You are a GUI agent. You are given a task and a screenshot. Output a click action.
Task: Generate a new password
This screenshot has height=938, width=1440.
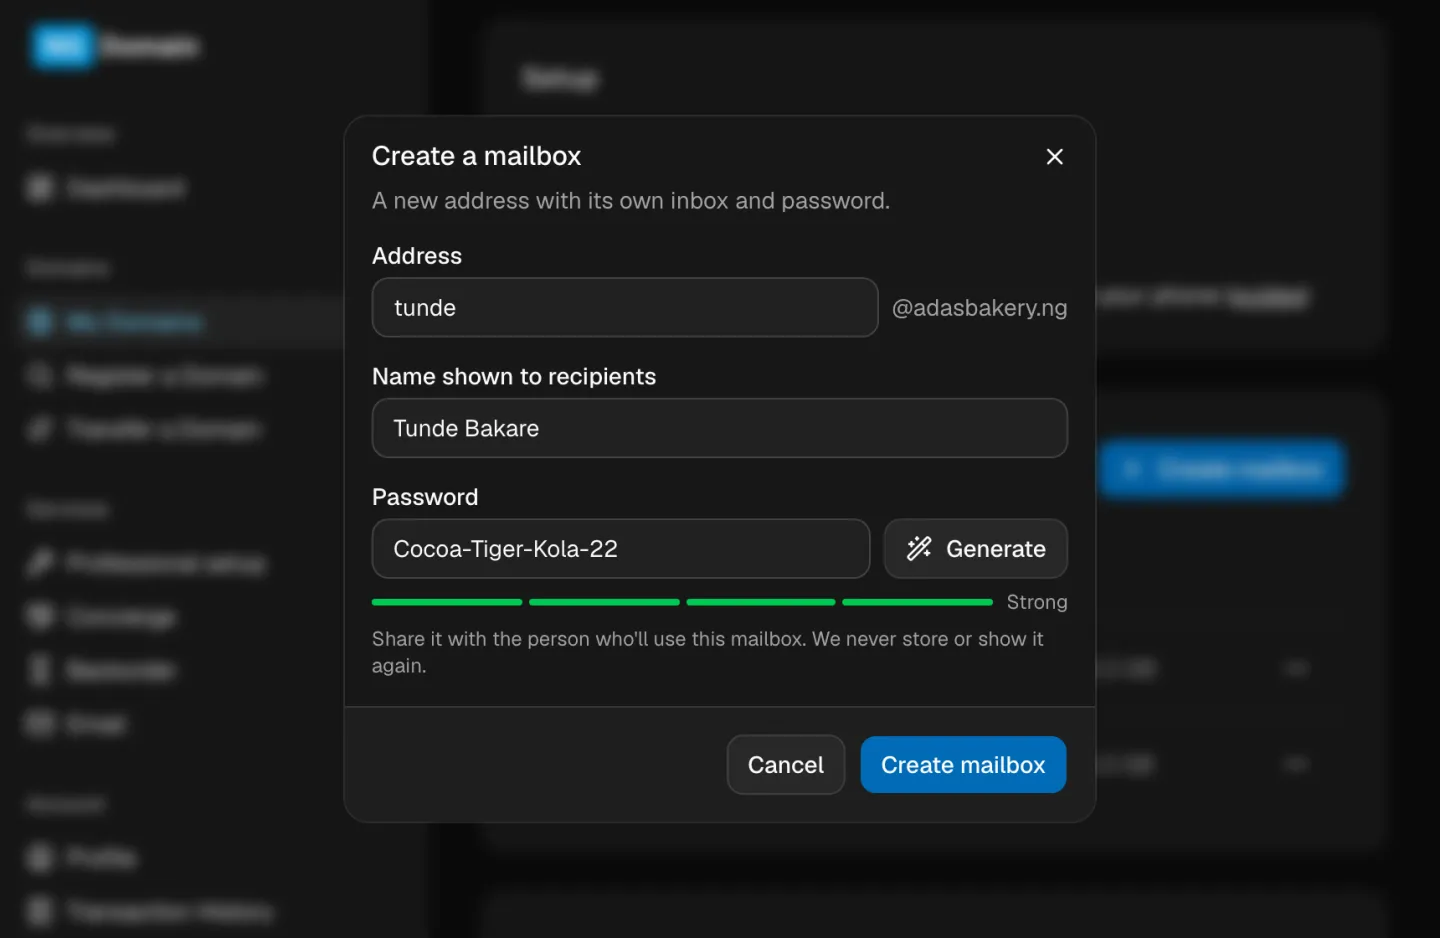pyautogui.click(x=976, y=549)
